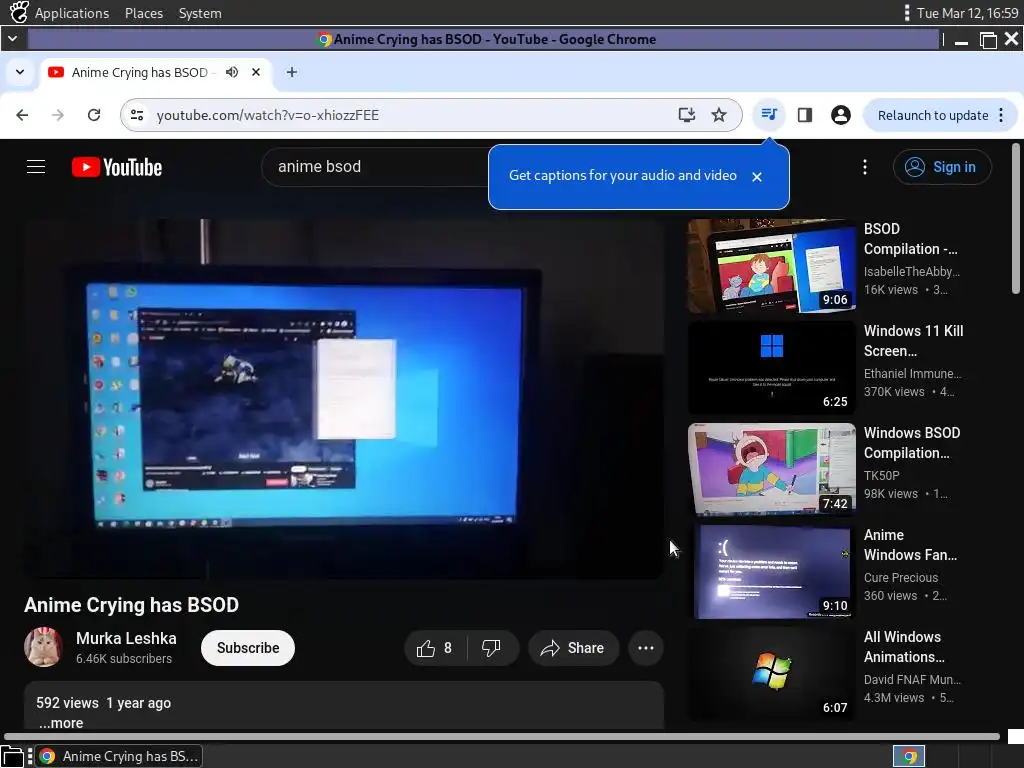
Task: Mute the tab using the speaker icon
Action: [232, 72]
